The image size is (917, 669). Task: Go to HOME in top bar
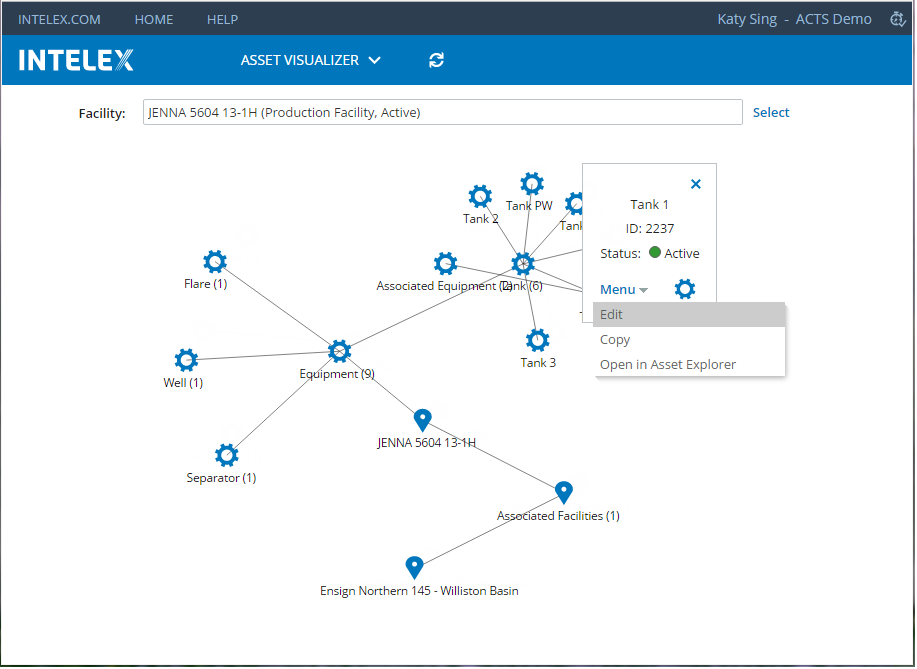click(x=154, y=19)
